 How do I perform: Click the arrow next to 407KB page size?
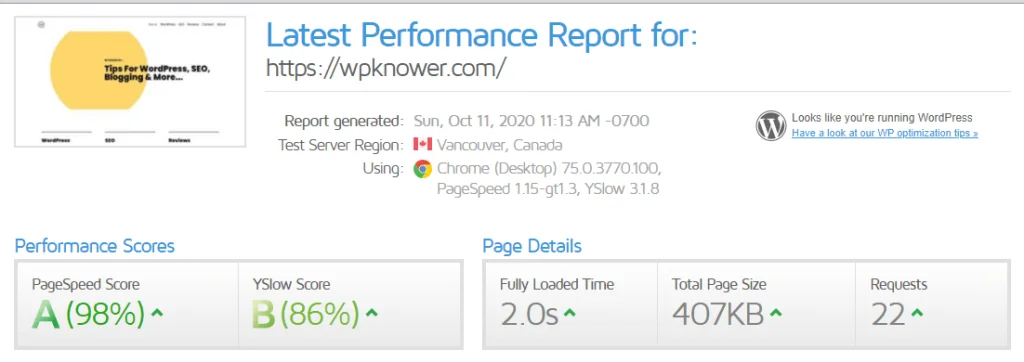pos(775,313)
